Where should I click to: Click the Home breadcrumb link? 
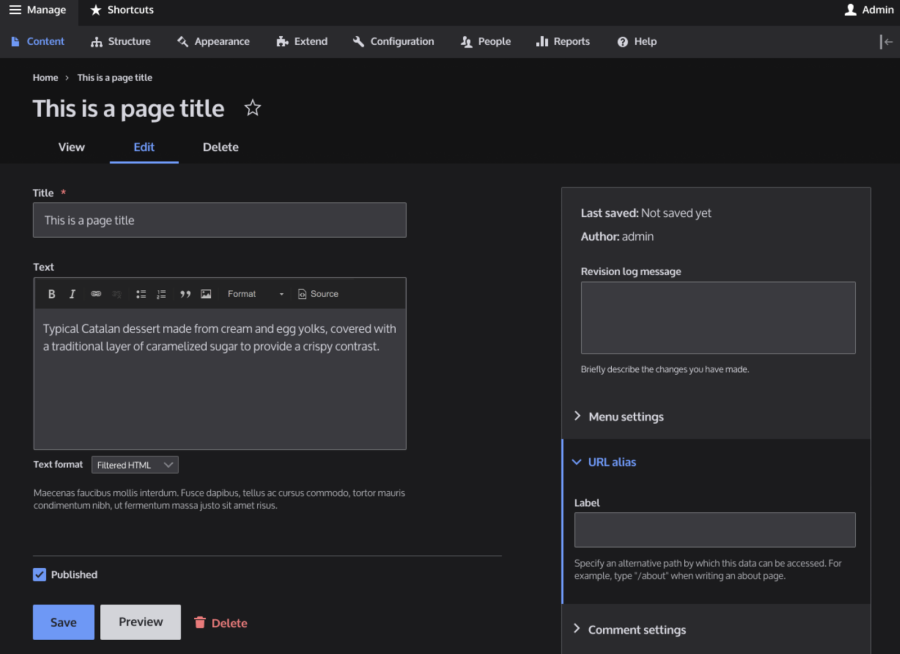point(45,78)
